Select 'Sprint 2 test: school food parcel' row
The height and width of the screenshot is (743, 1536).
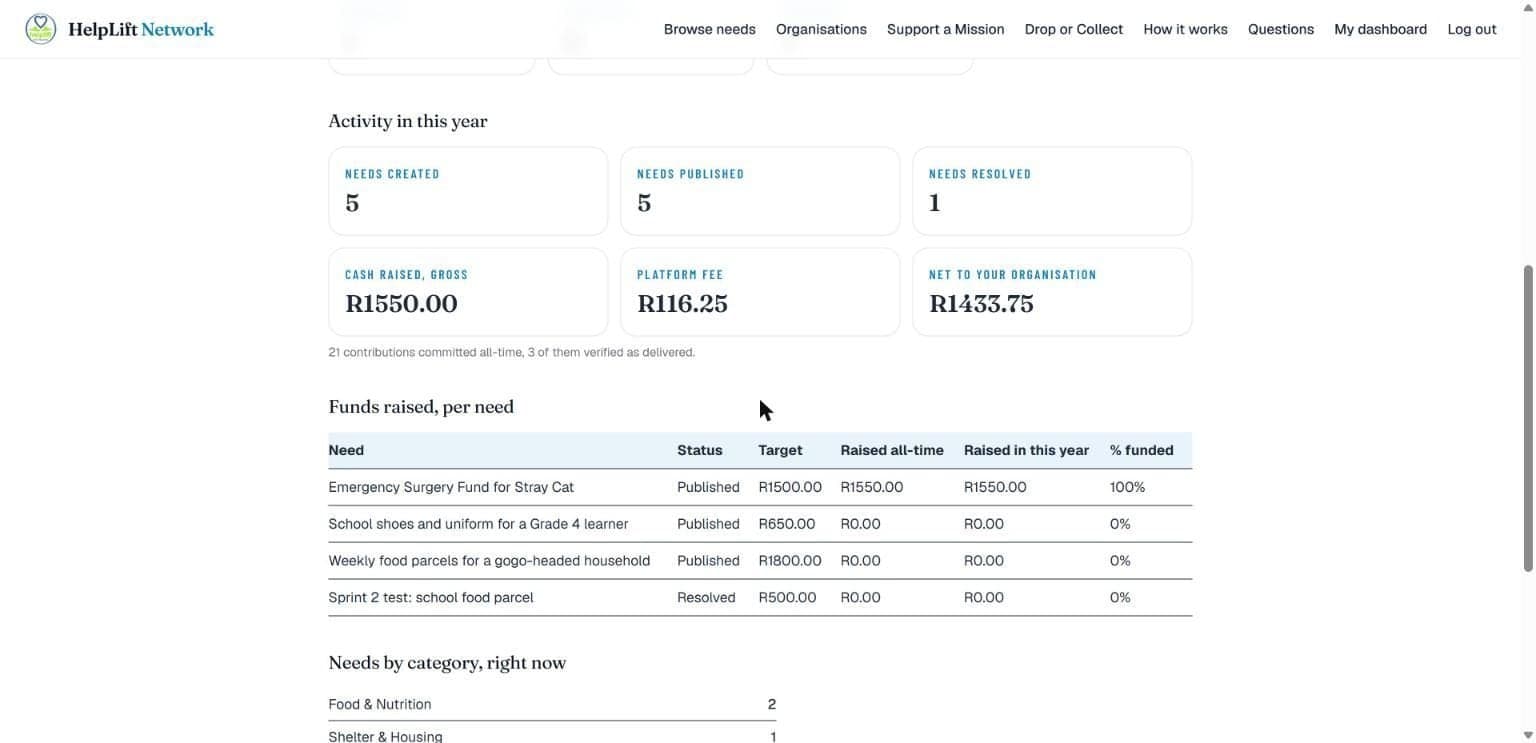click(760, 598)
